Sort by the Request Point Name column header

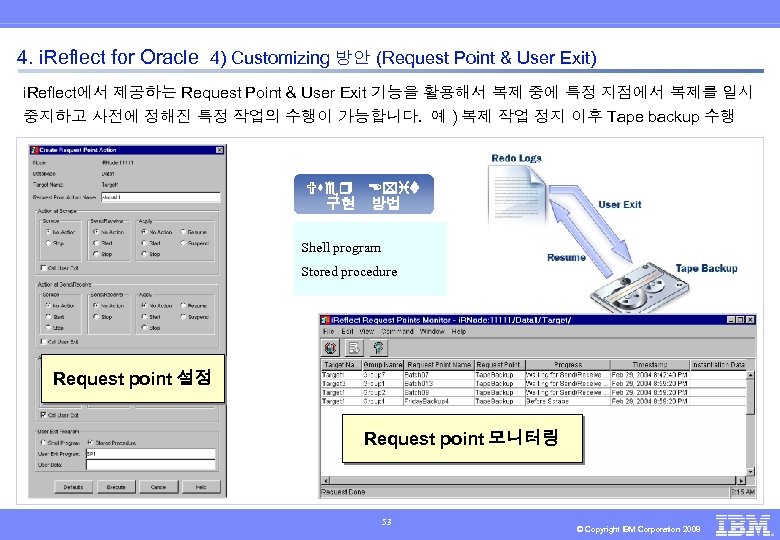click(439, 364)
